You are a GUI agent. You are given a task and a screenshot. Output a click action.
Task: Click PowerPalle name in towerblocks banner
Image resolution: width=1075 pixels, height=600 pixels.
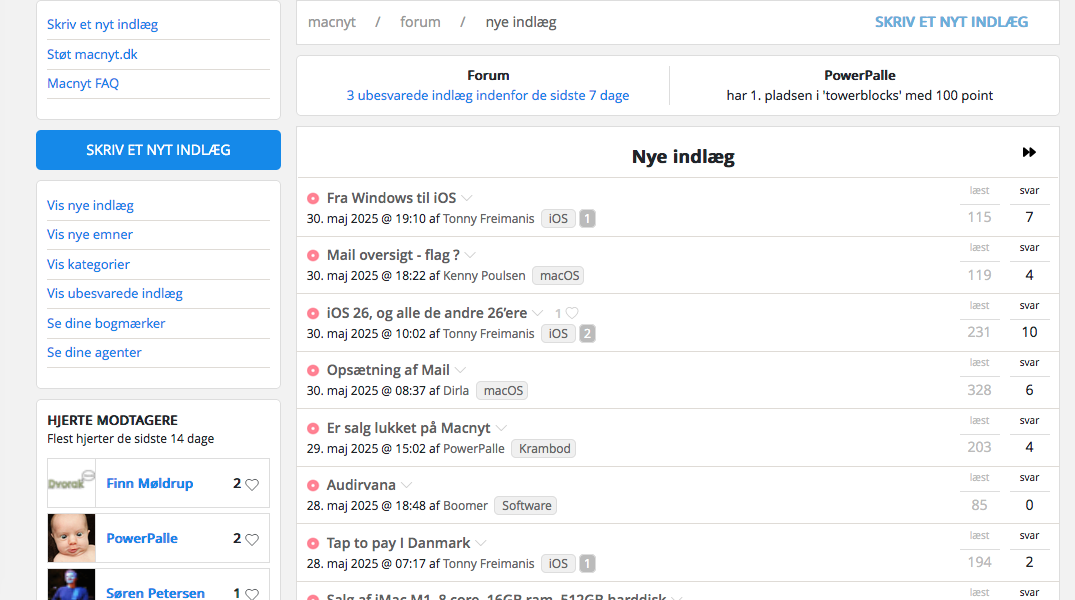[860, 75]
